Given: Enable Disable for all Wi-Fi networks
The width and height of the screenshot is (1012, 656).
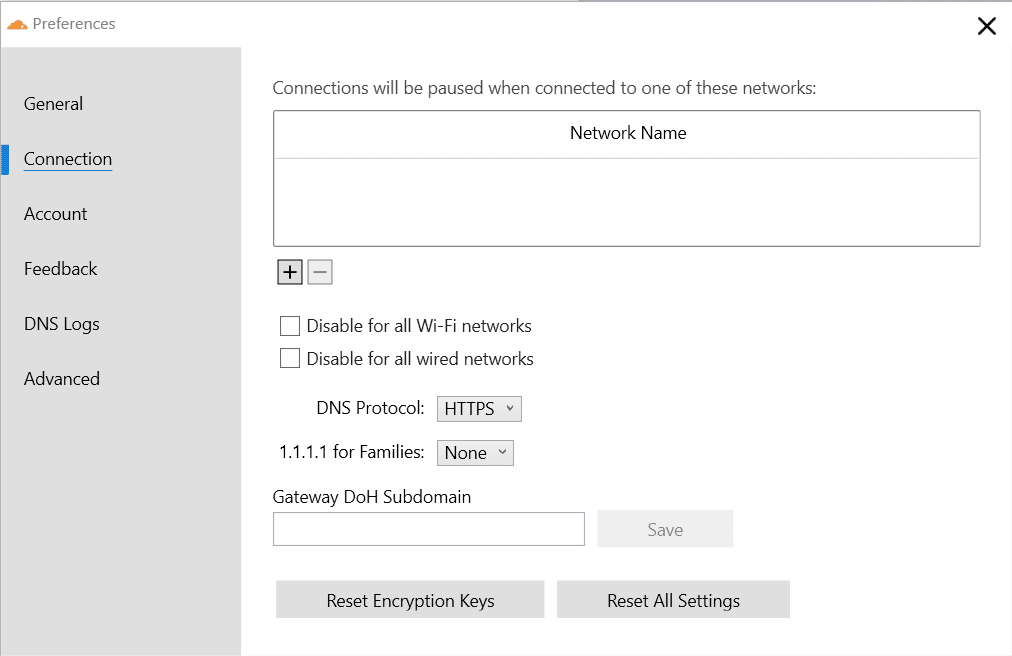Looking at the screenshot, I should click(290, 326).
